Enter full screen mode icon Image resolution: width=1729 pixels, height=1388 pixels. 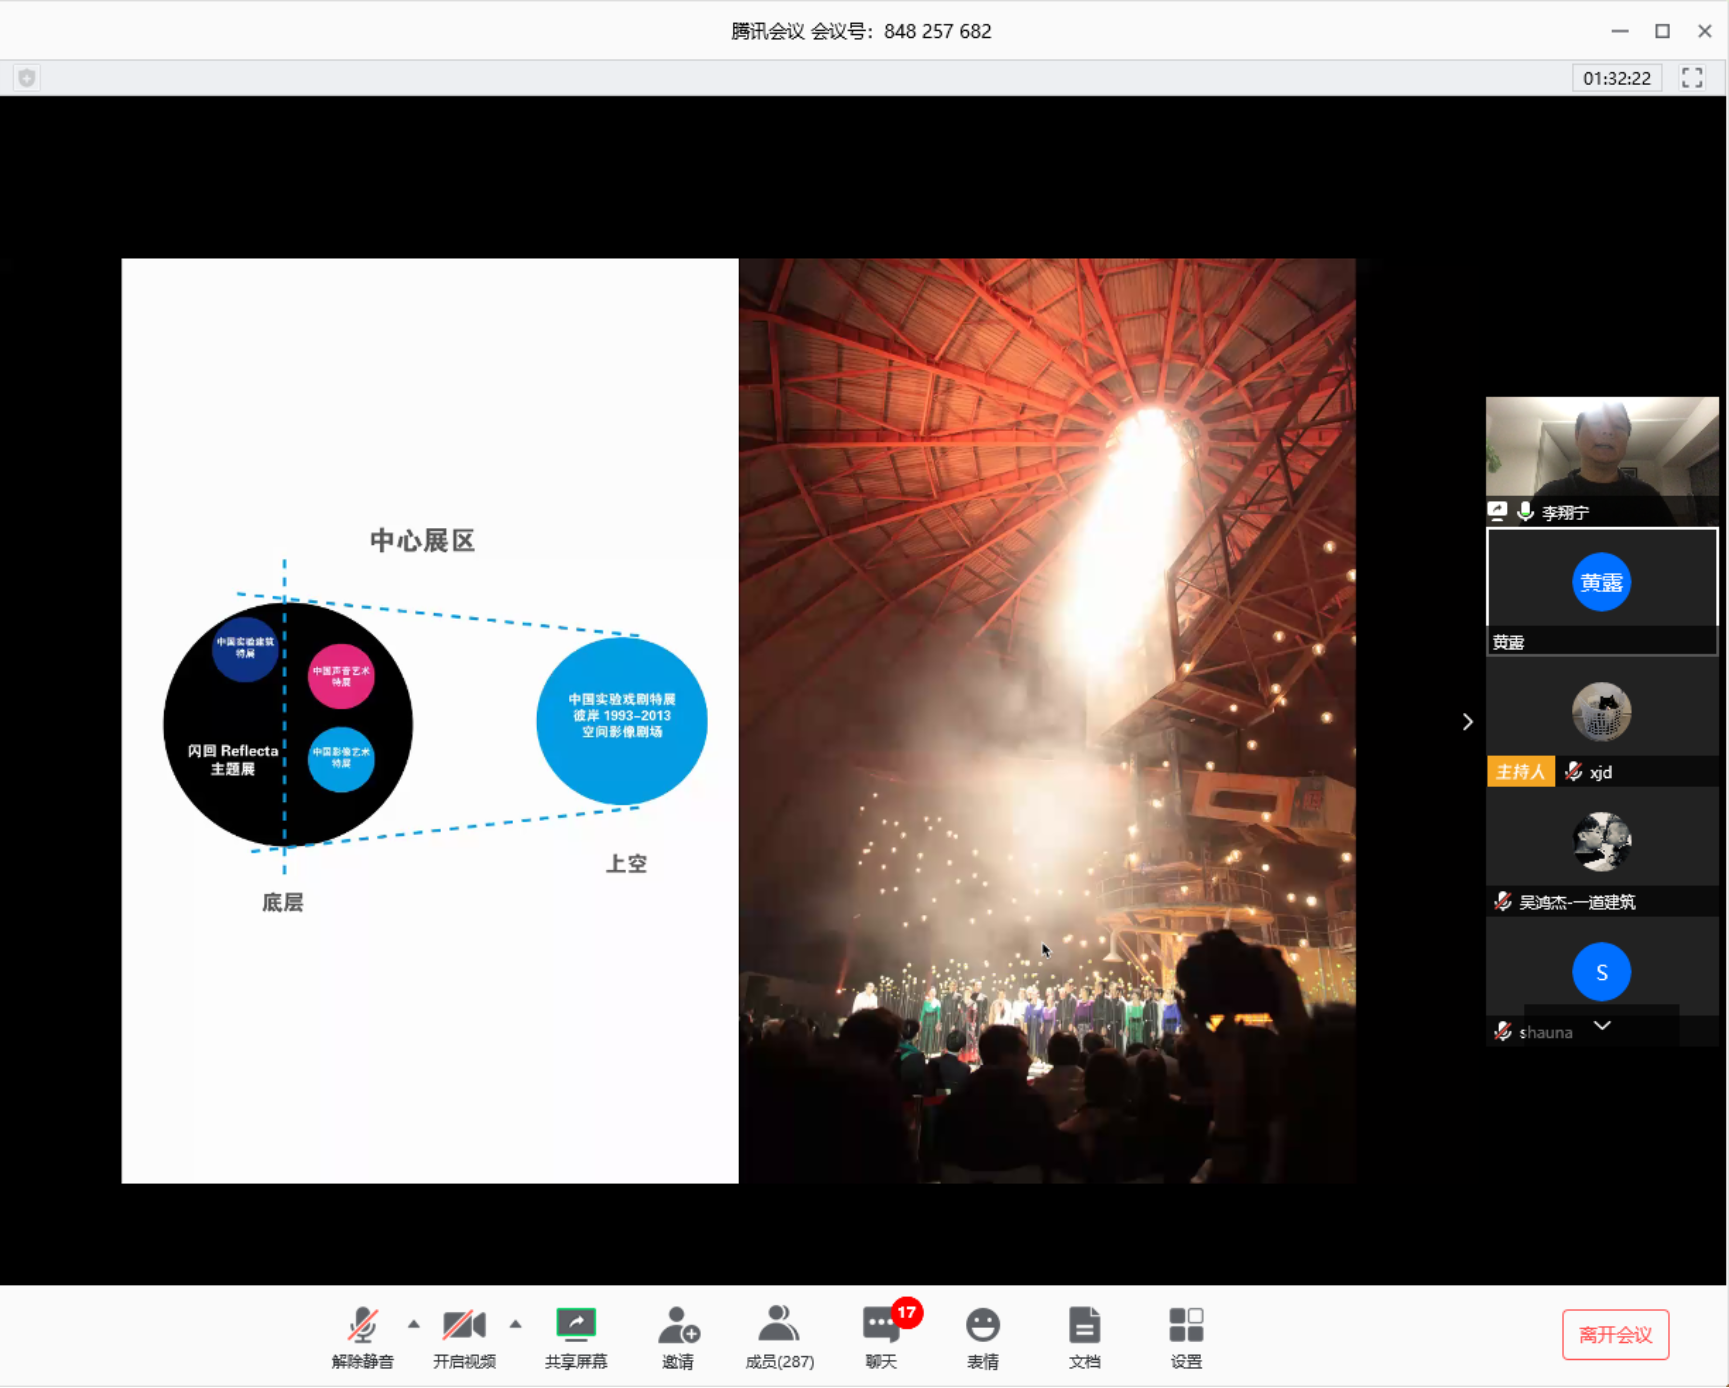pos(1692,78)
